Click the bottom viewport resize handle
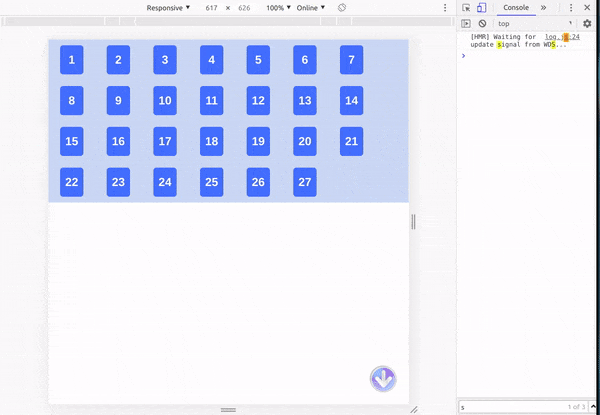Viewport: 600px width, 415px height. coord(228,410)
